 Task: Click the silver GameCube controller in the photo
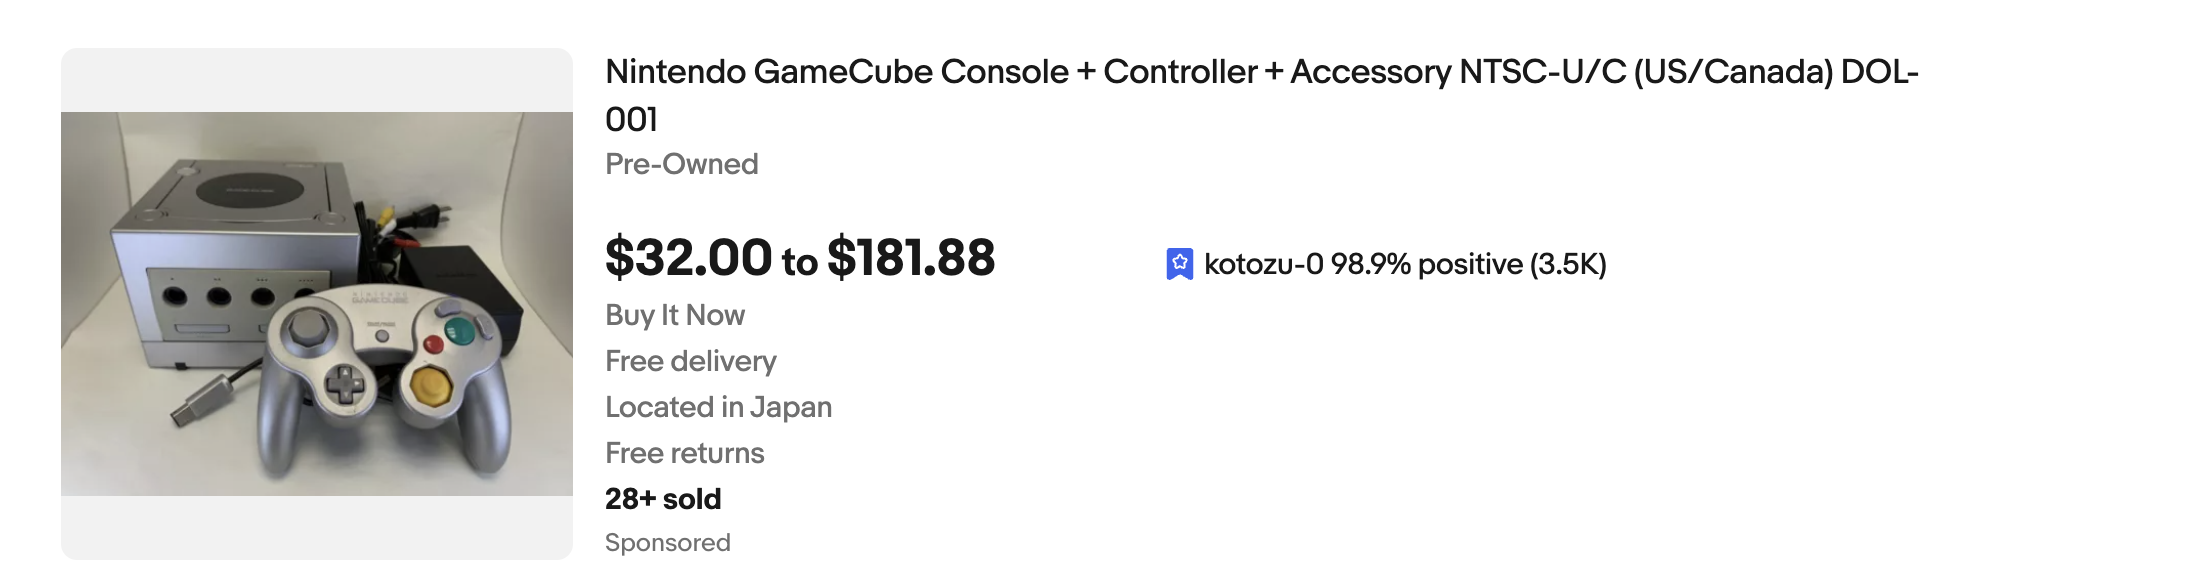[382, 378]
